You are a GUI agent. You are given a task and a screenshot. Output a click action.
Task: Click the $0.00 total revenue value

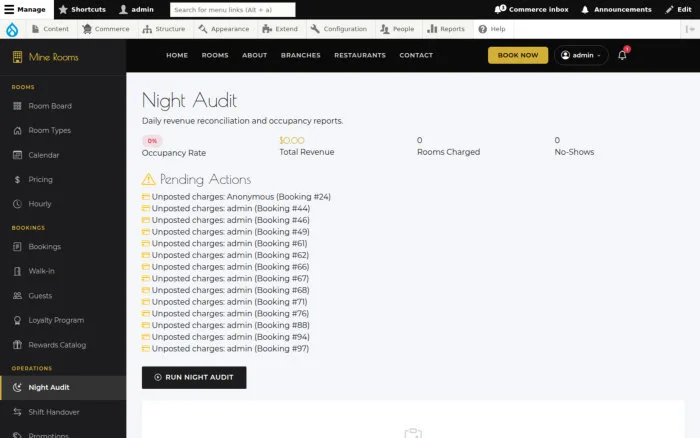[x=292, y=141]
